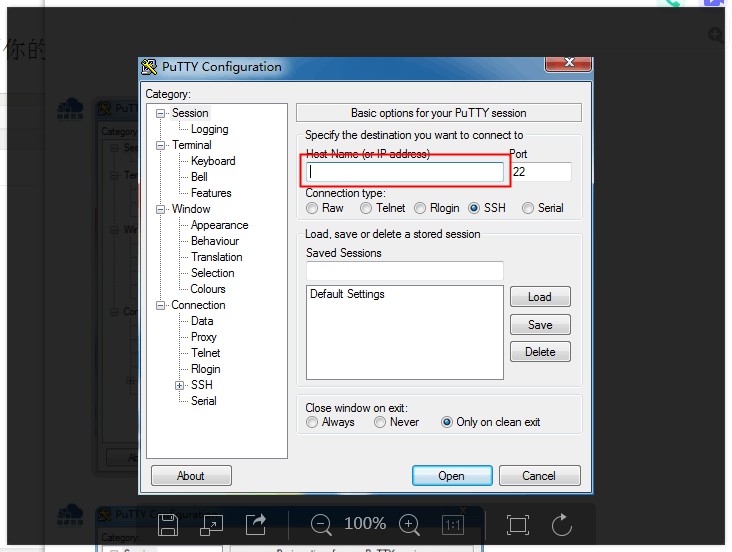732x552 pixels.
Task: Click the 1:1 actual size icon
Action: coord(453,524)
